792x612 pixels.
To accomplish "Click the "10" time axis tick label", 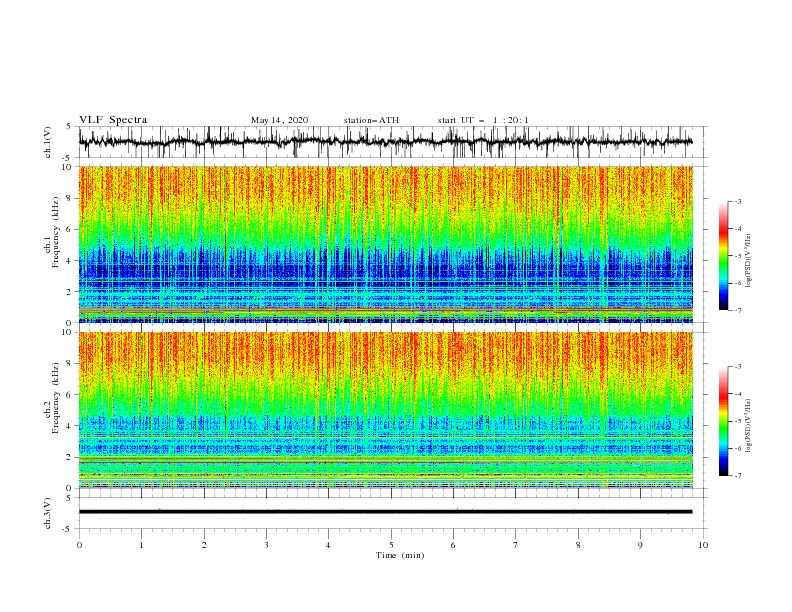I will 703,545.
